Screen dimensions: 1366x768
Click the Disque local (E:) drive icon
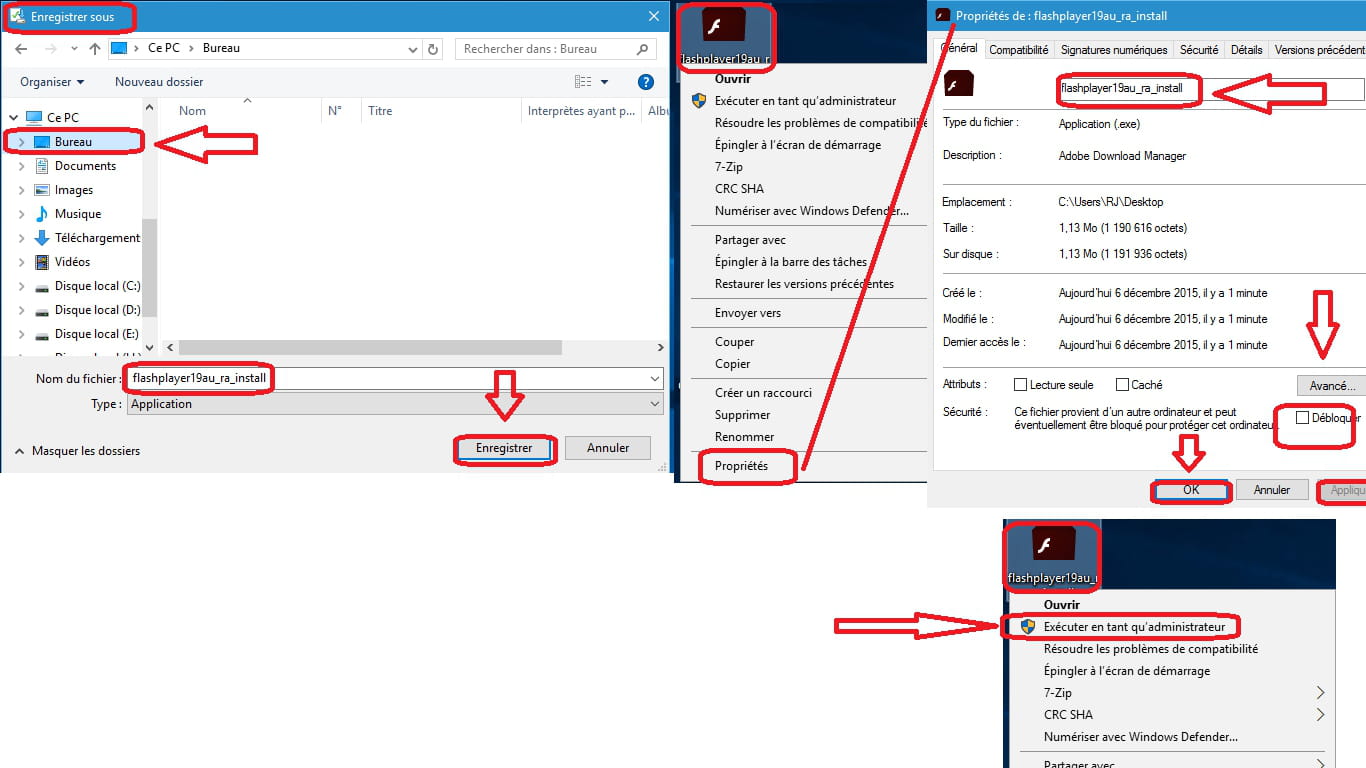42,335
